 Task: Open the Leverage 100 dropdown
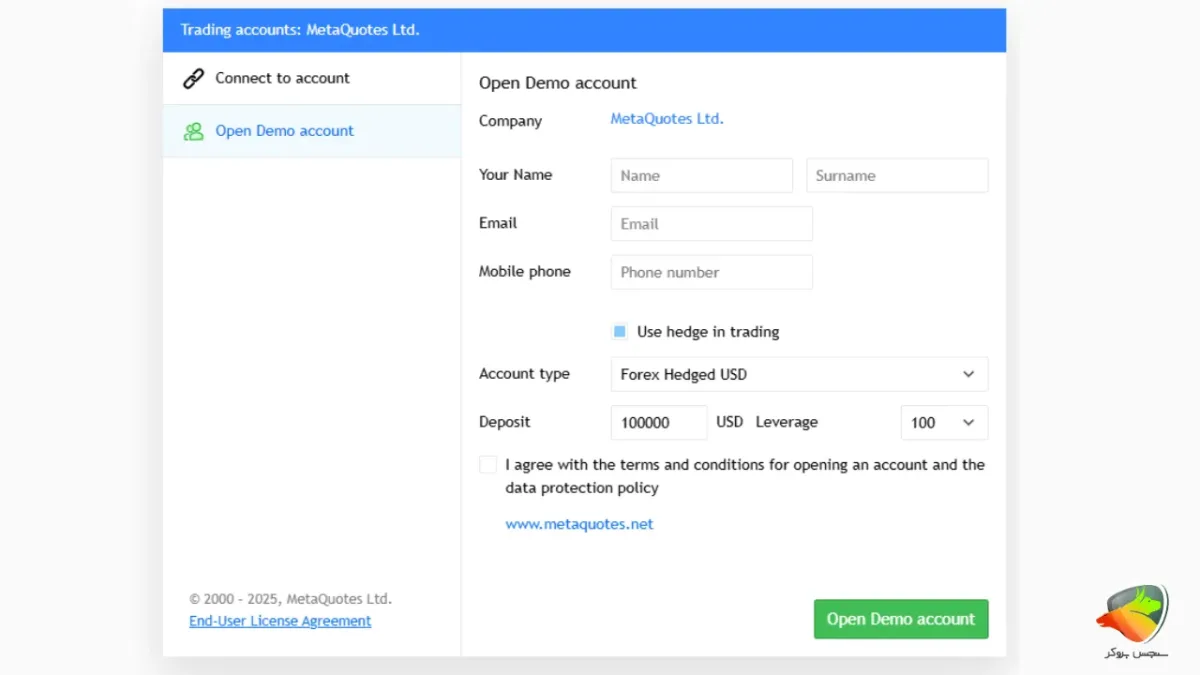[944, 422]
